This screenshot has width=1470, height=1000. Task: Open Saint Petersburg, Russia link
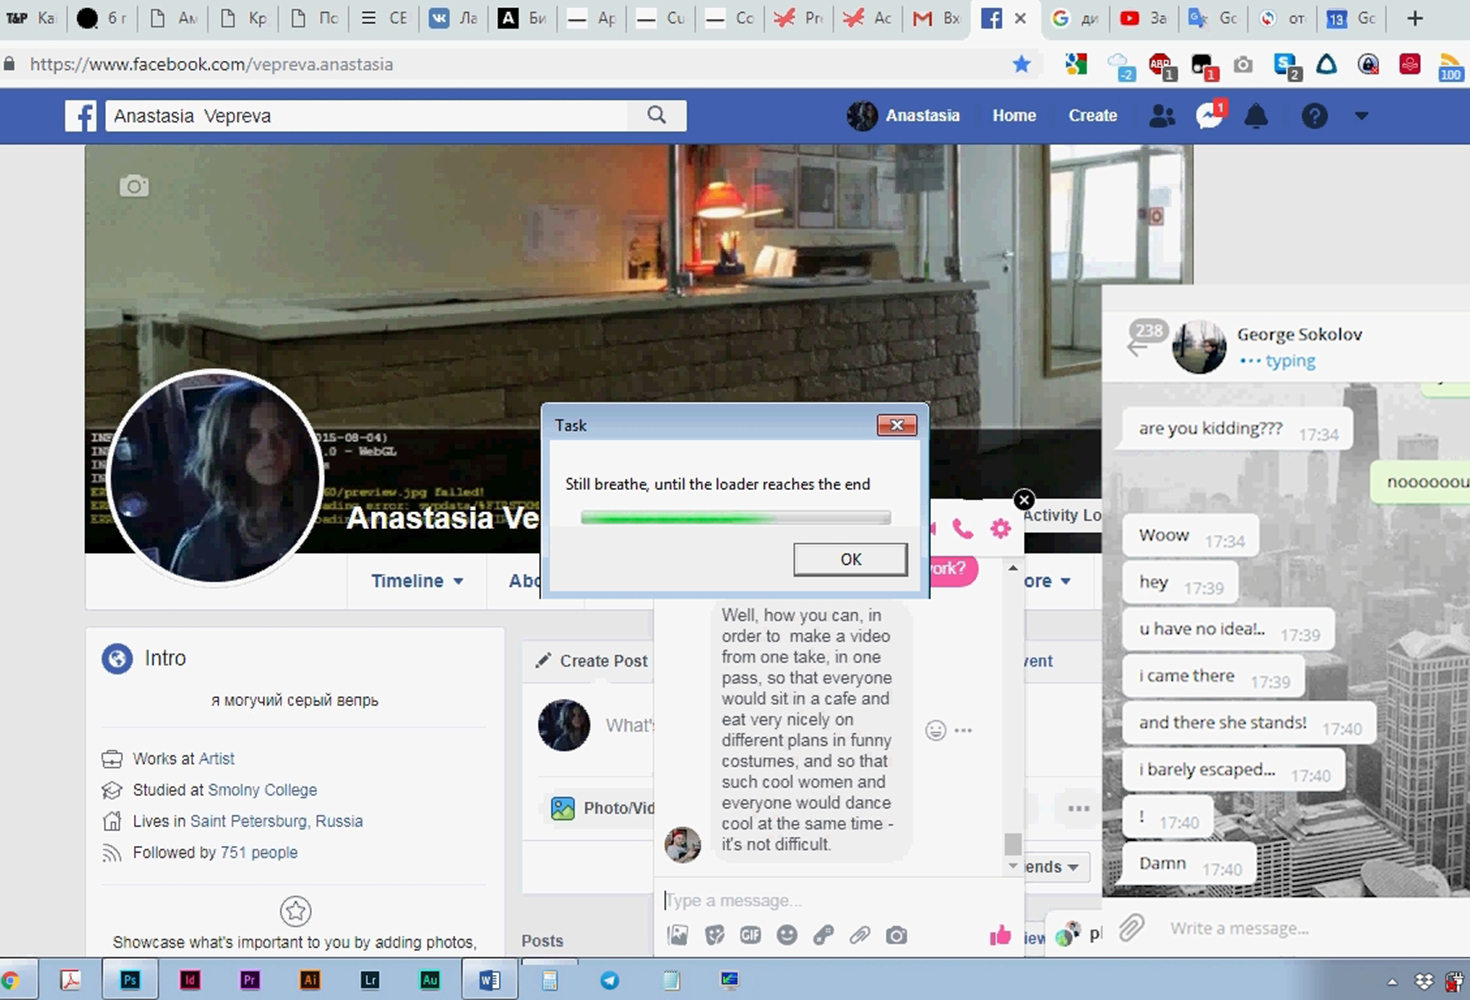[276, 821]
